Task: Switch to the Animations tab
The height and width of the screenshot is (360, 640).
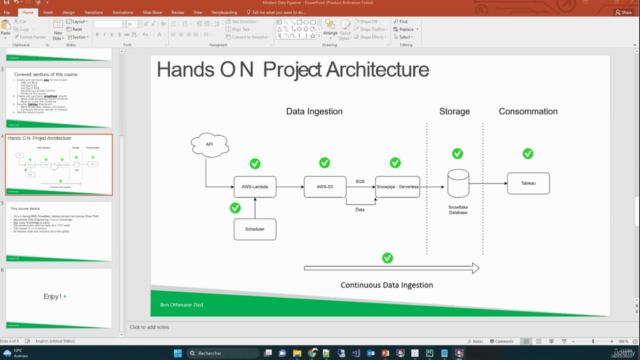Action: (123, 13)
